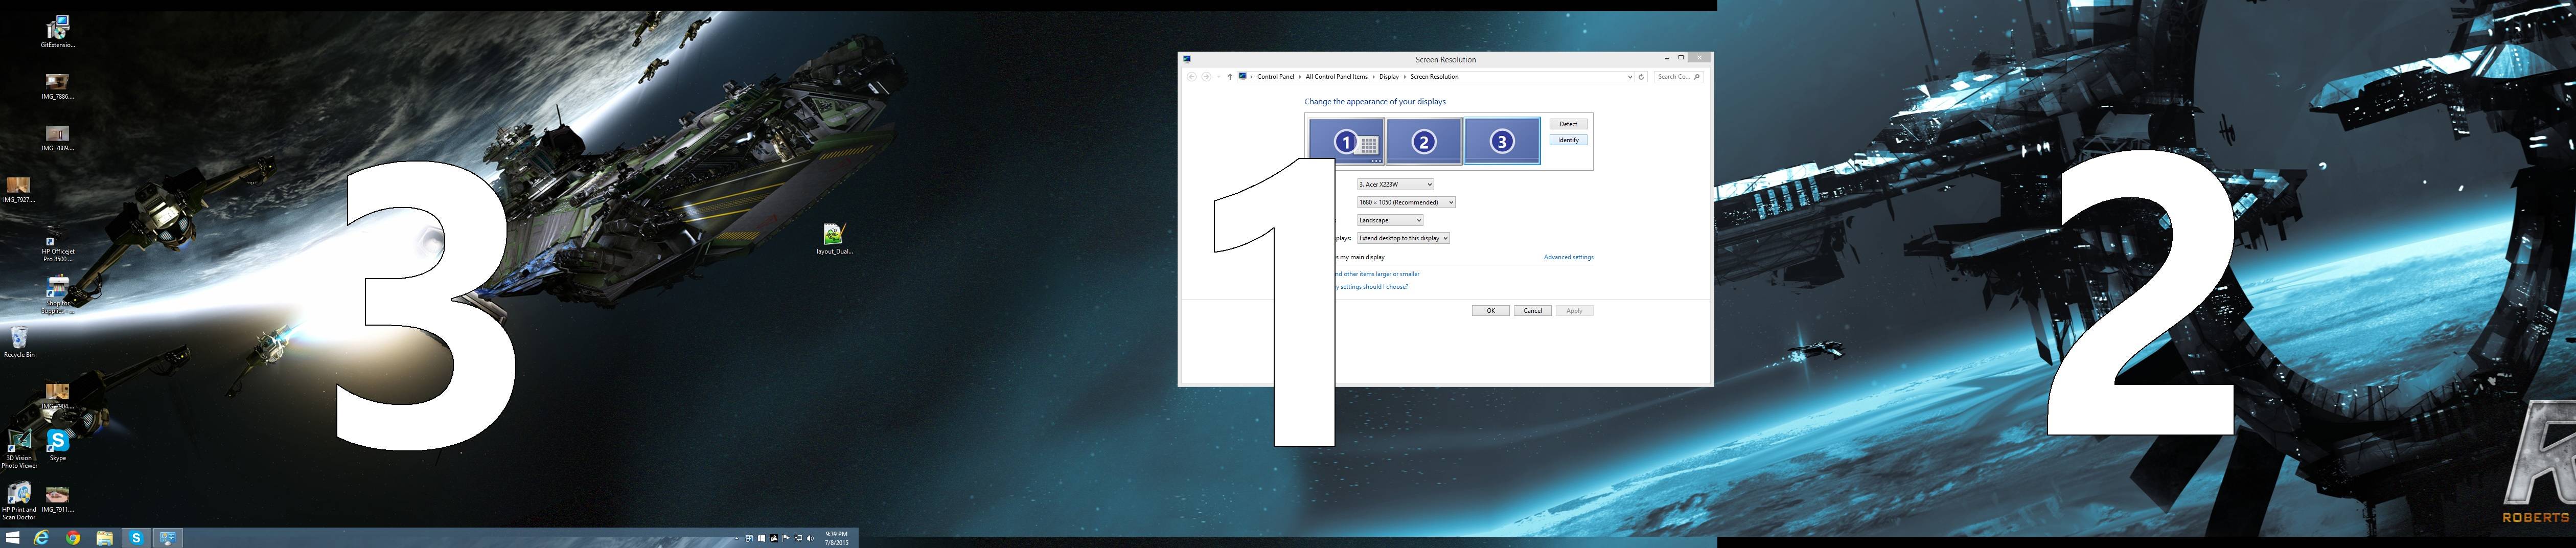The image size is (2576, 548).
Task: Click the All Control Panel Items breadcrumb
Action: pos(1336,77)
